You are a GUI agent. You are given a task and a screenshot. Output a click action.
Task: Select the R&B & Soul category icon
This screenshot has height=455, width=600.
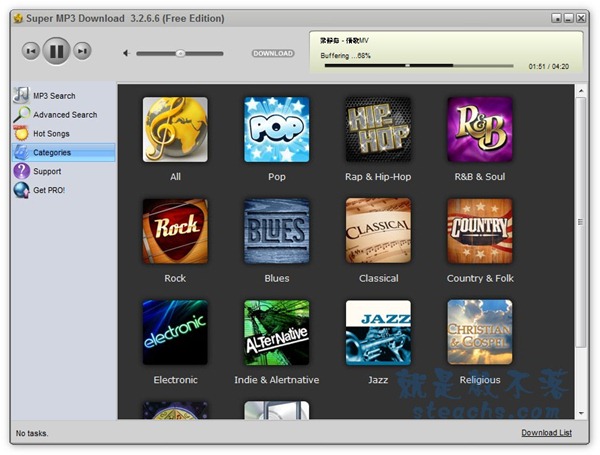tap(479, 130)
